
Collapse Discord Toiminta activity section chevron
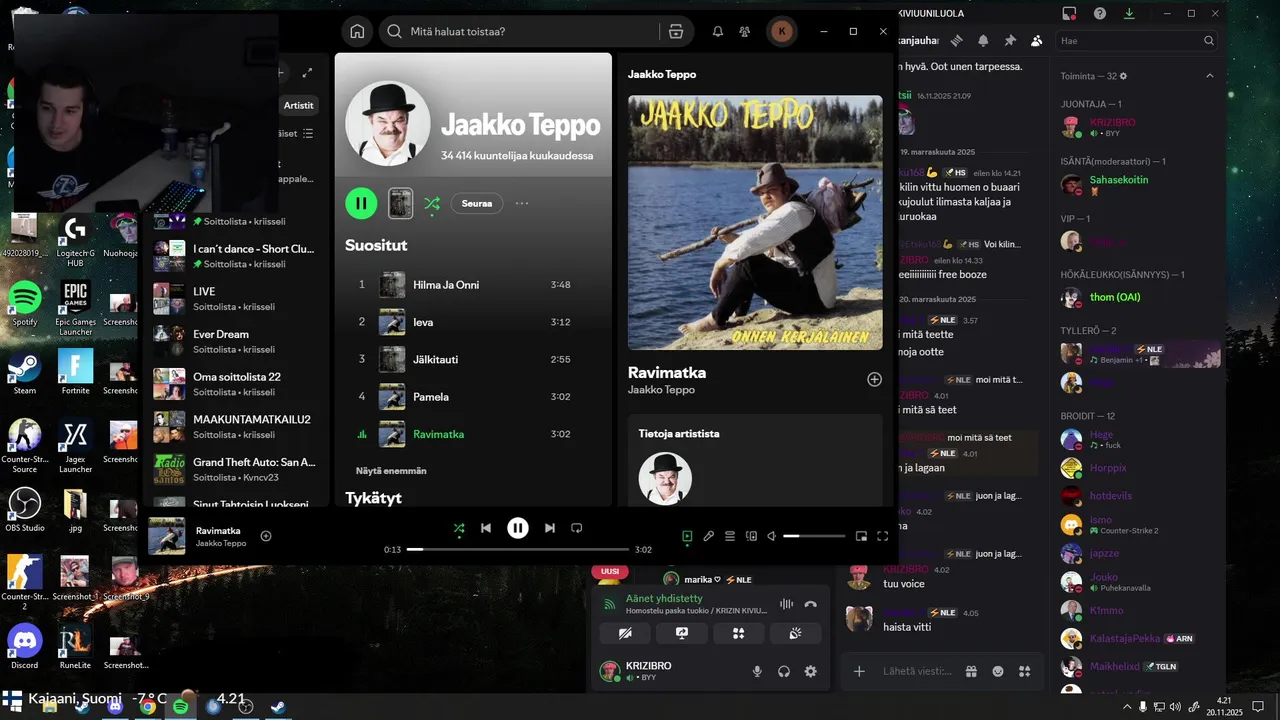[1209, 76]
